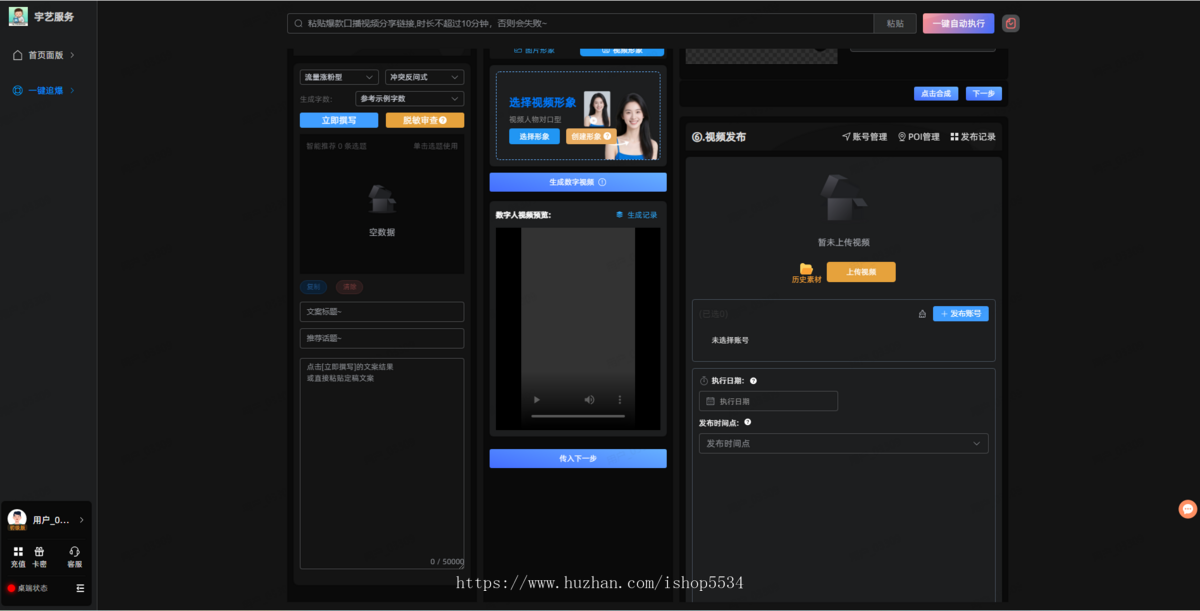Click help icon next to 执行日期

coord(753,381)
